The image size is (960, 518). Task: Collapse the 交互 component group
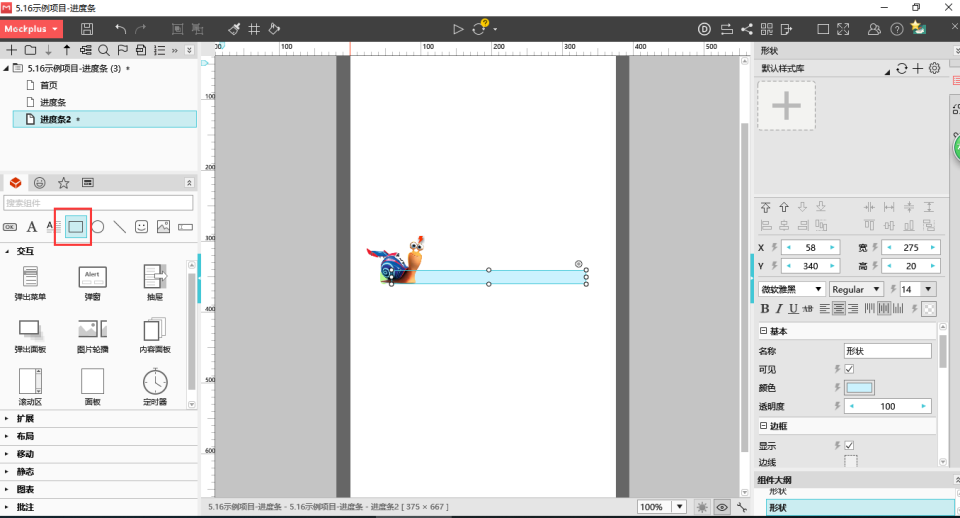(x=7, y=251)
